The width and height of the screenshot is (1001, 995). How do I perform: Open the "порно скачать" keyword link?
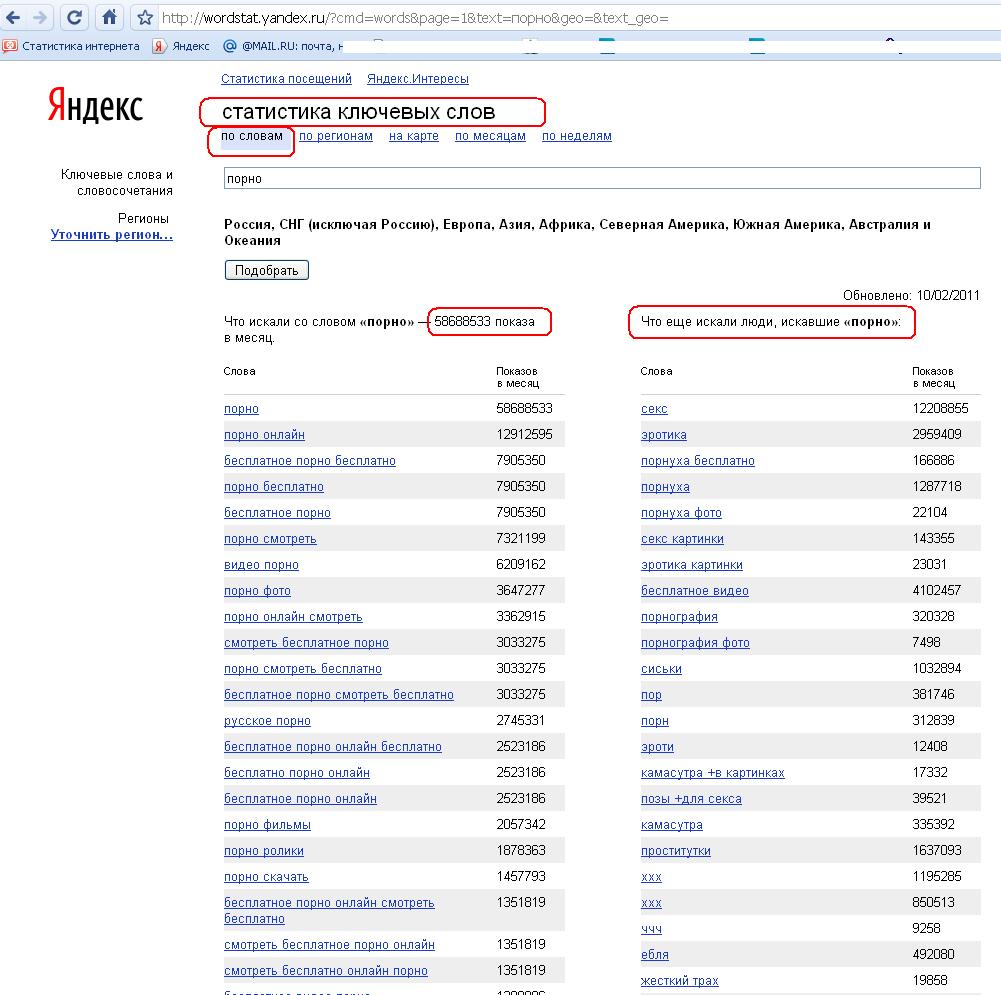[266, 877]
